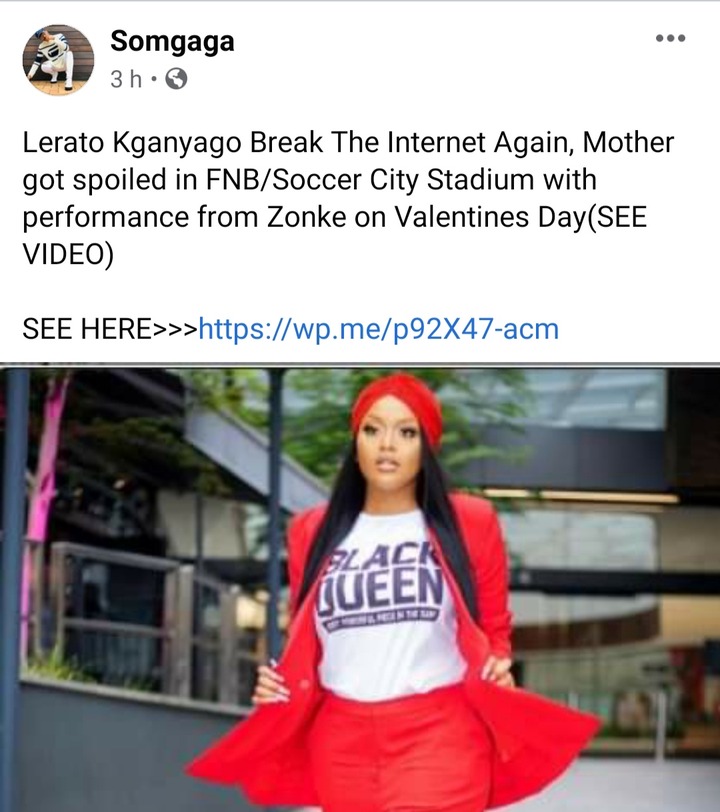720x812 pixels.
Task: Click the "VIDEO)" text in post
Action: (x=68, y=254)
